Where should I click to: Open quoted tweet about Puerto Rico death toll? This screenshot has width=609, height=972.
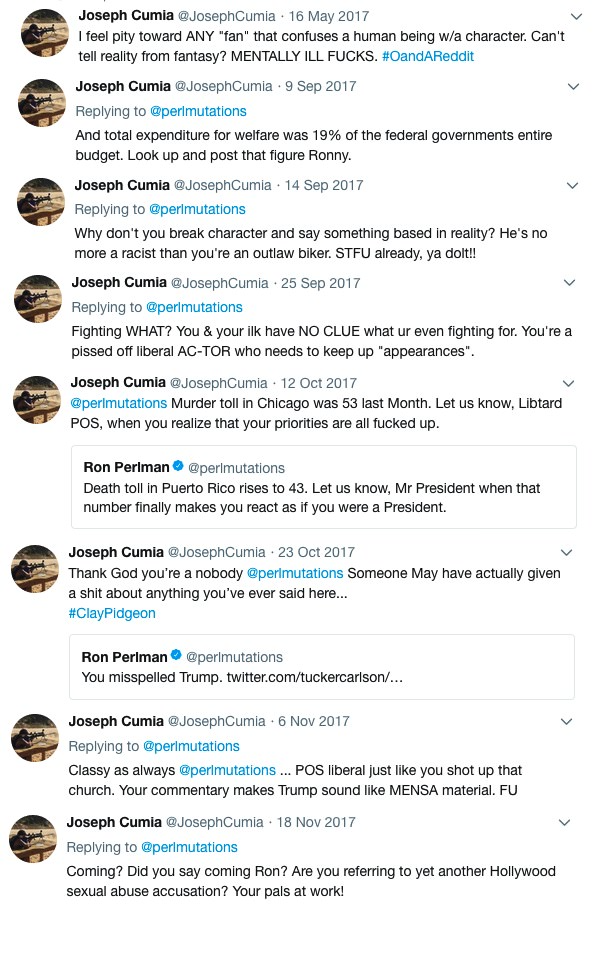point(323,487)
